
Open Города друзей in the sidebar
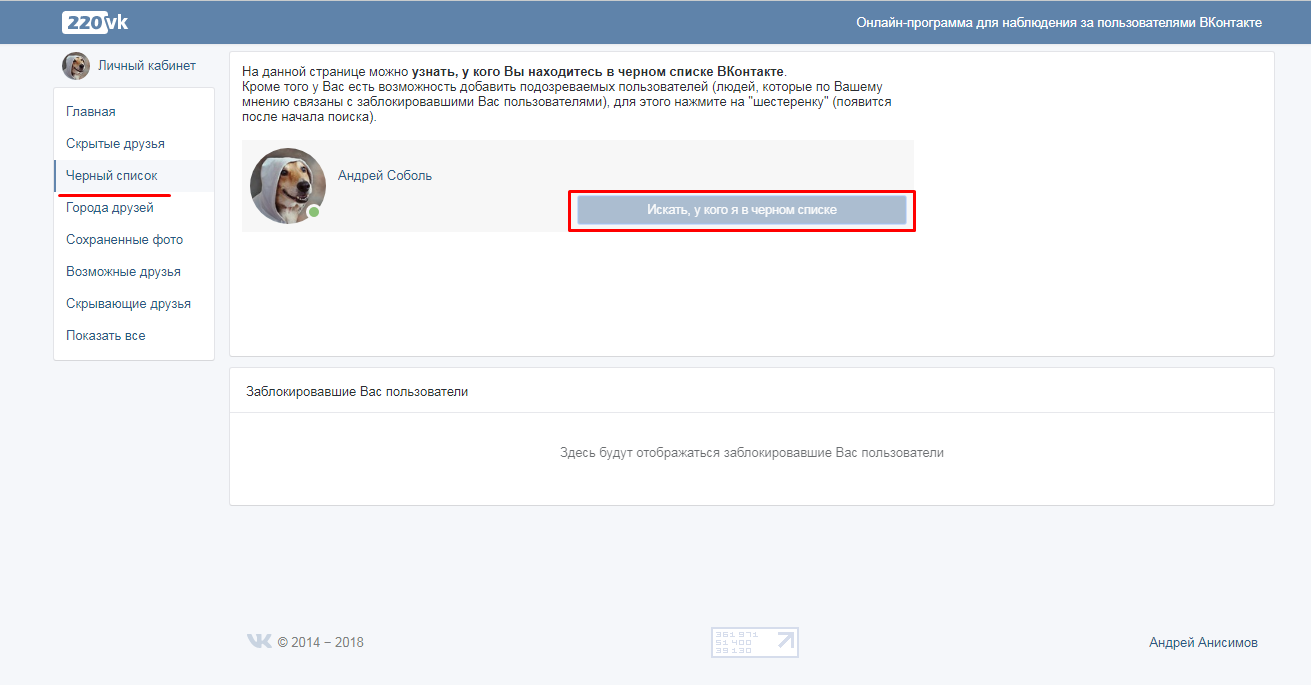[x=110, y=207]
